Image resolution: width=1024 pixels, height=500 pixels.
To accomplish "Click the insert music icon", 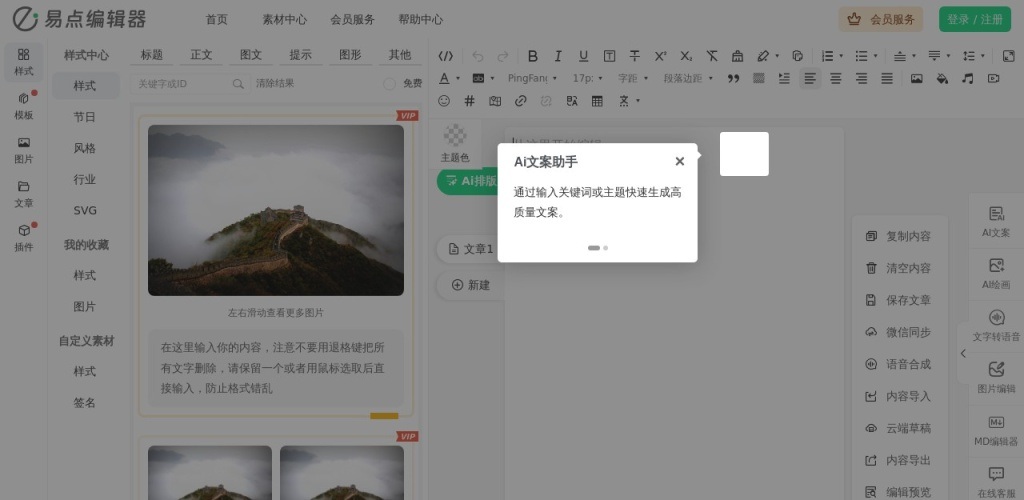I will pos(967,78).
